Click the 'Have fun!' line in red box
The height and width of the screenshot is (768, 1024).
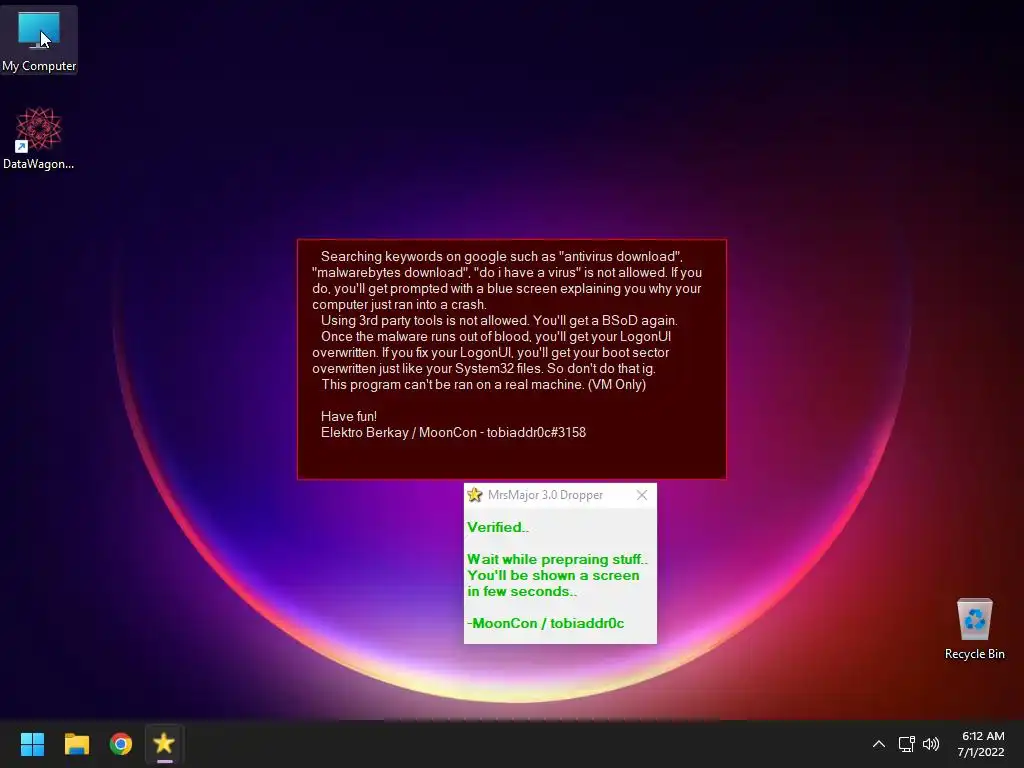tap(349, 416)
